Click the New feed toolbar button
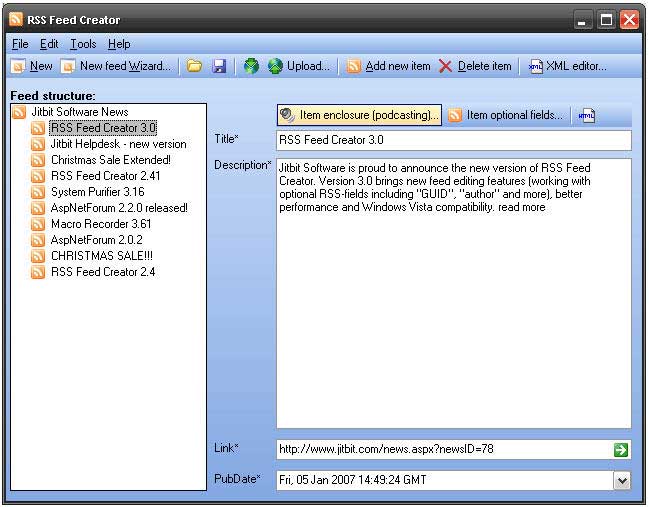649x507 pixels. (x=32, y=66)
